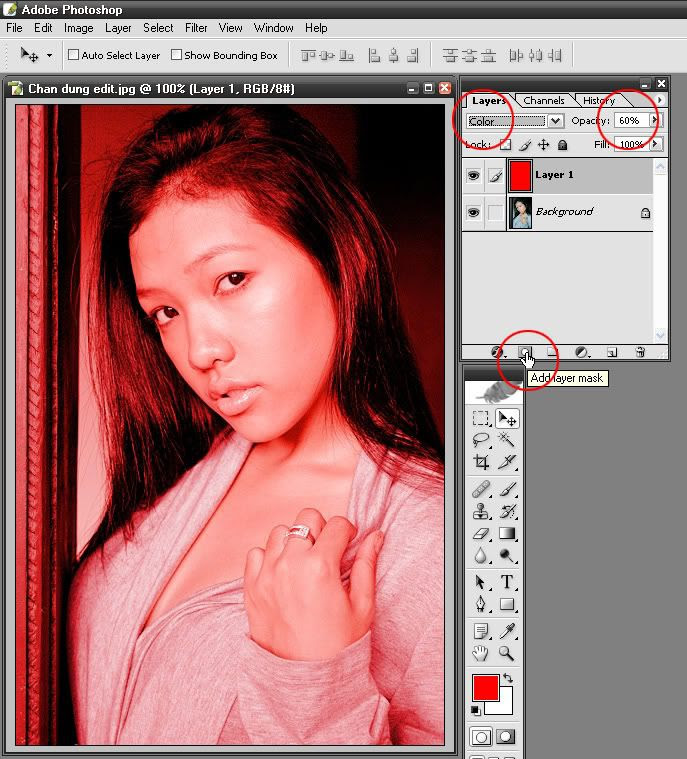Image resolution: width=687 pixels, height=759 pixels.
Task: Select the Hand tool
Action: pyautogui.click(x=480, y=653)
